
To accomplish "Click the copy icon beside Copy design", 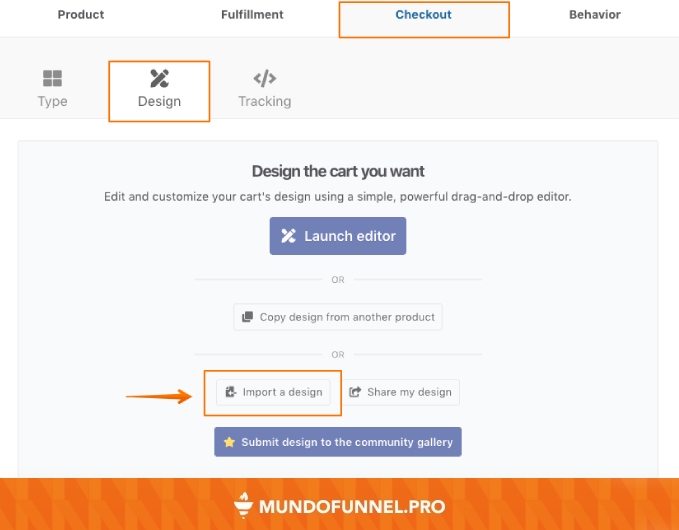I will (247, 317).
